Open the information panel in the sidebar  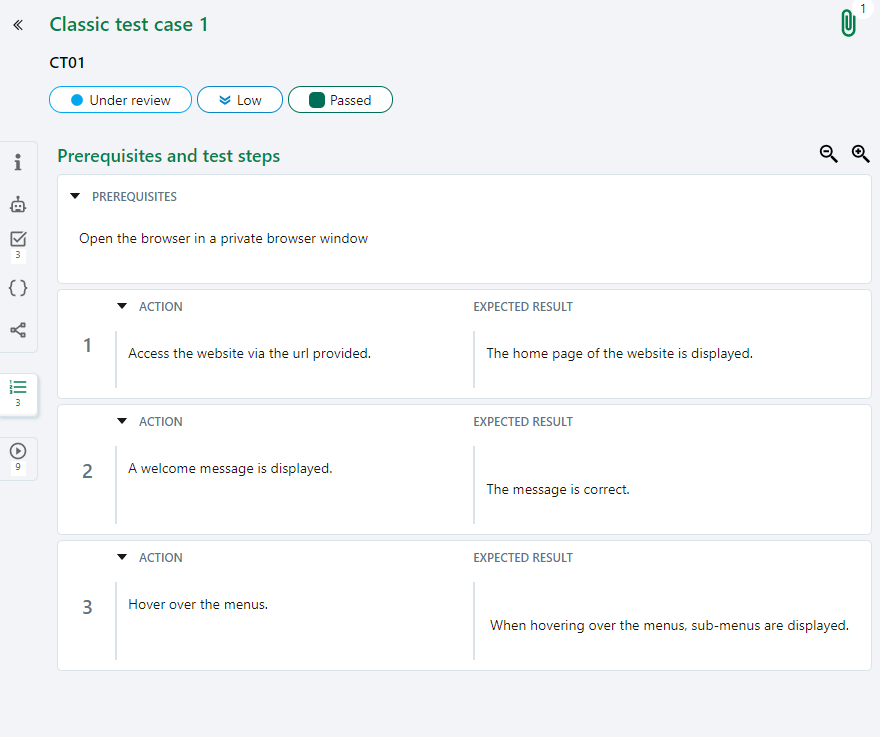18,162
